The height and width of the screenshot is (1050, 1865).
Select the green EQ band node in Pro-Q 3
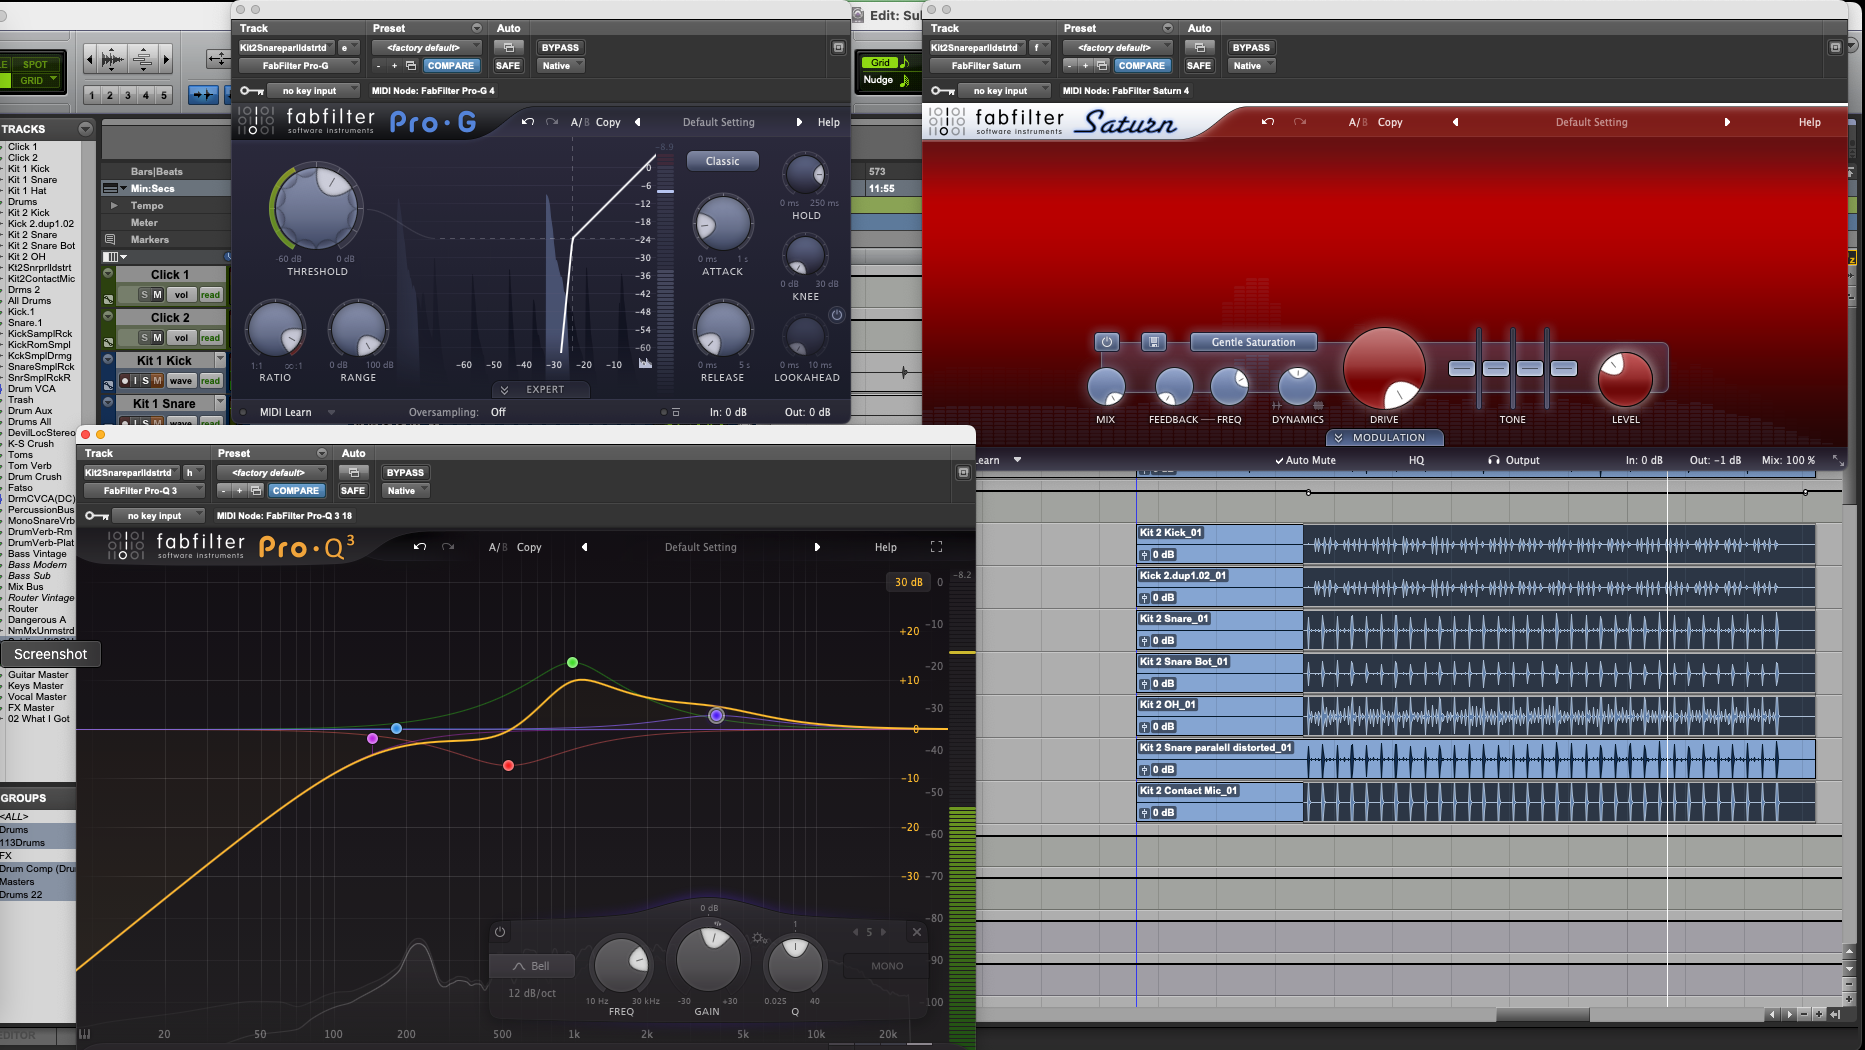(x=572, y=663)
